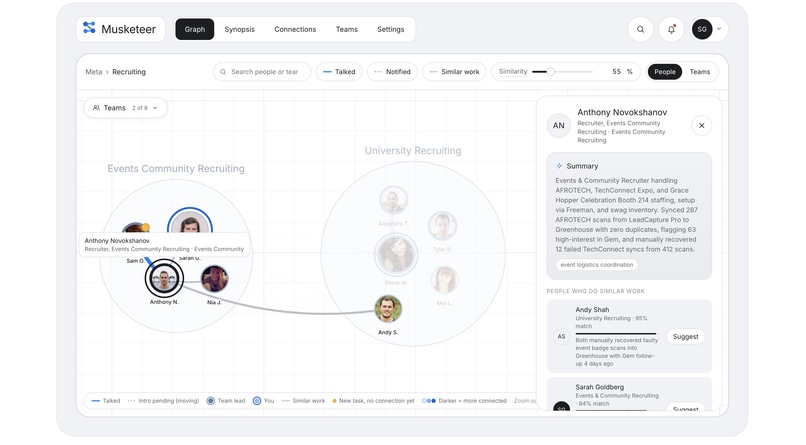Image resolution: width=806 pixels, height=445 pixels.
Task: Click Andy Shah's match progress bar
Action: coord(616,333)
